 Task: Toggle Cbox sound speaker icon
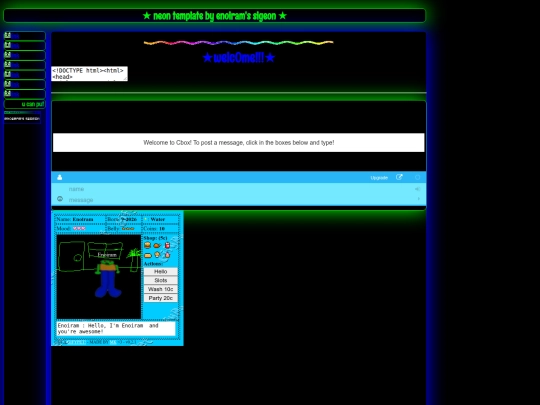point(417,189)
